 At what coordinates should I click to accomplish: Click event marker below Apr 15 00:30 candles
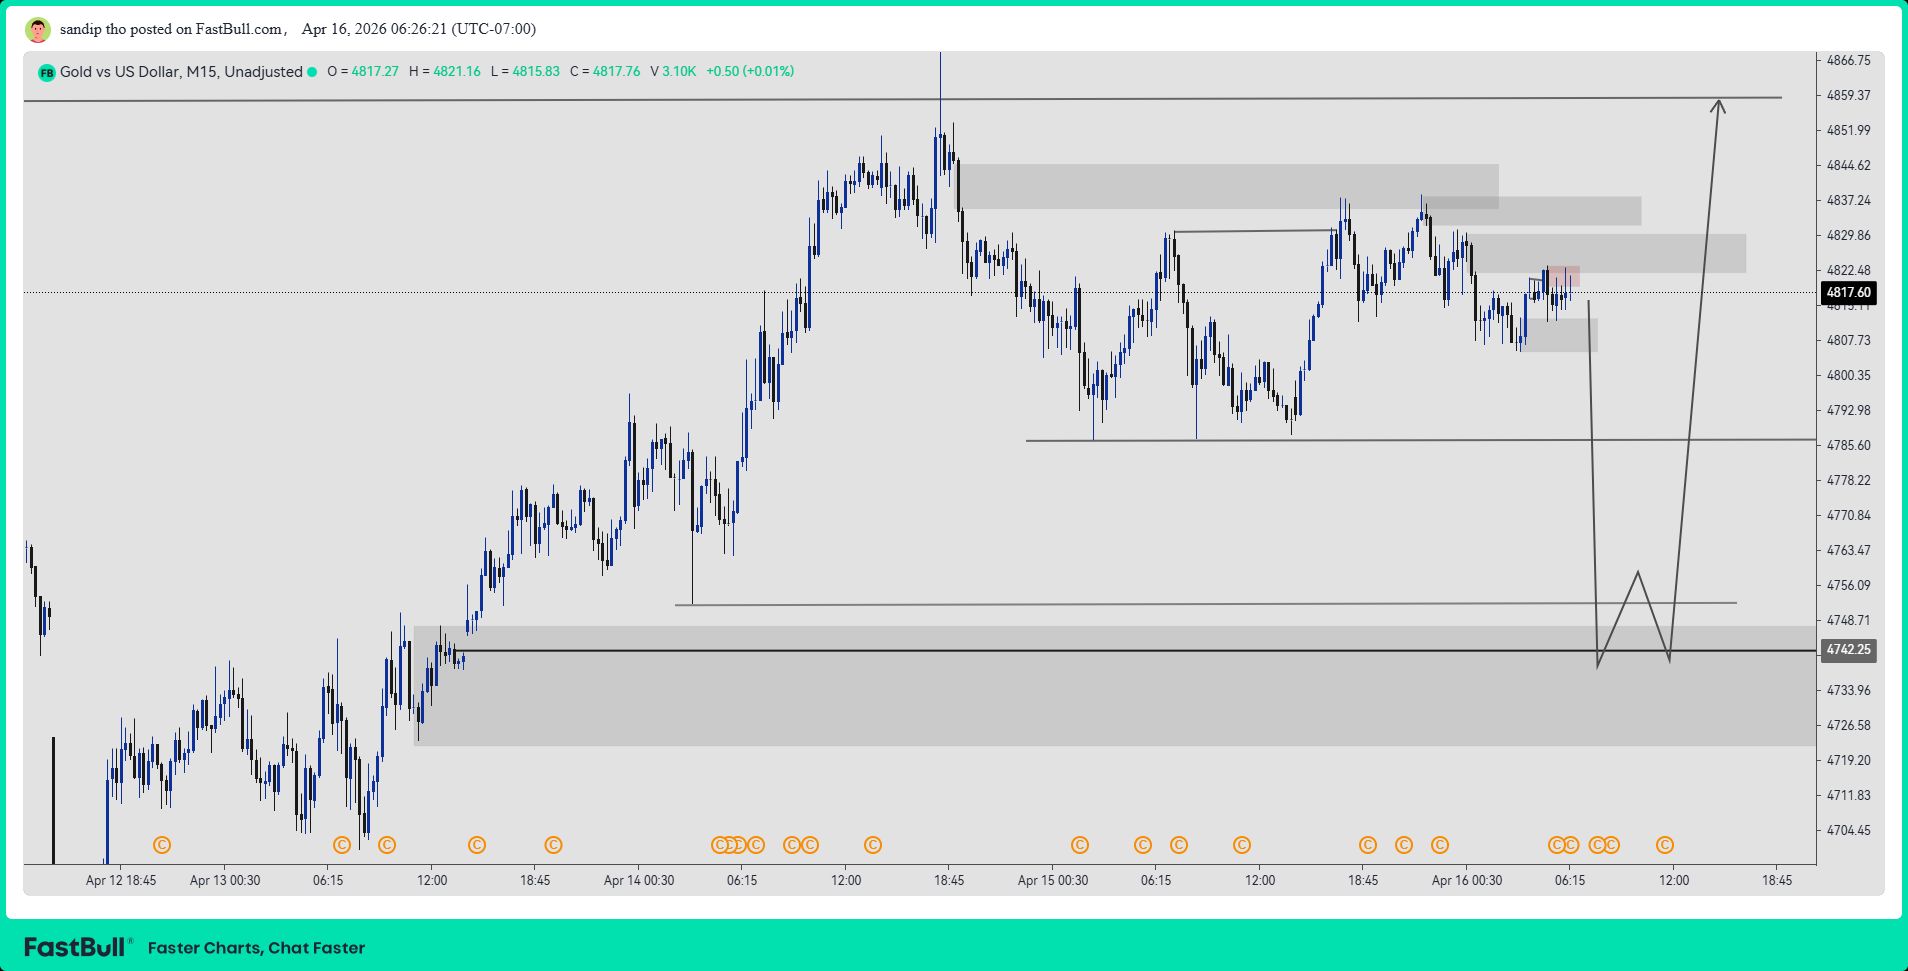[1080, 845]
